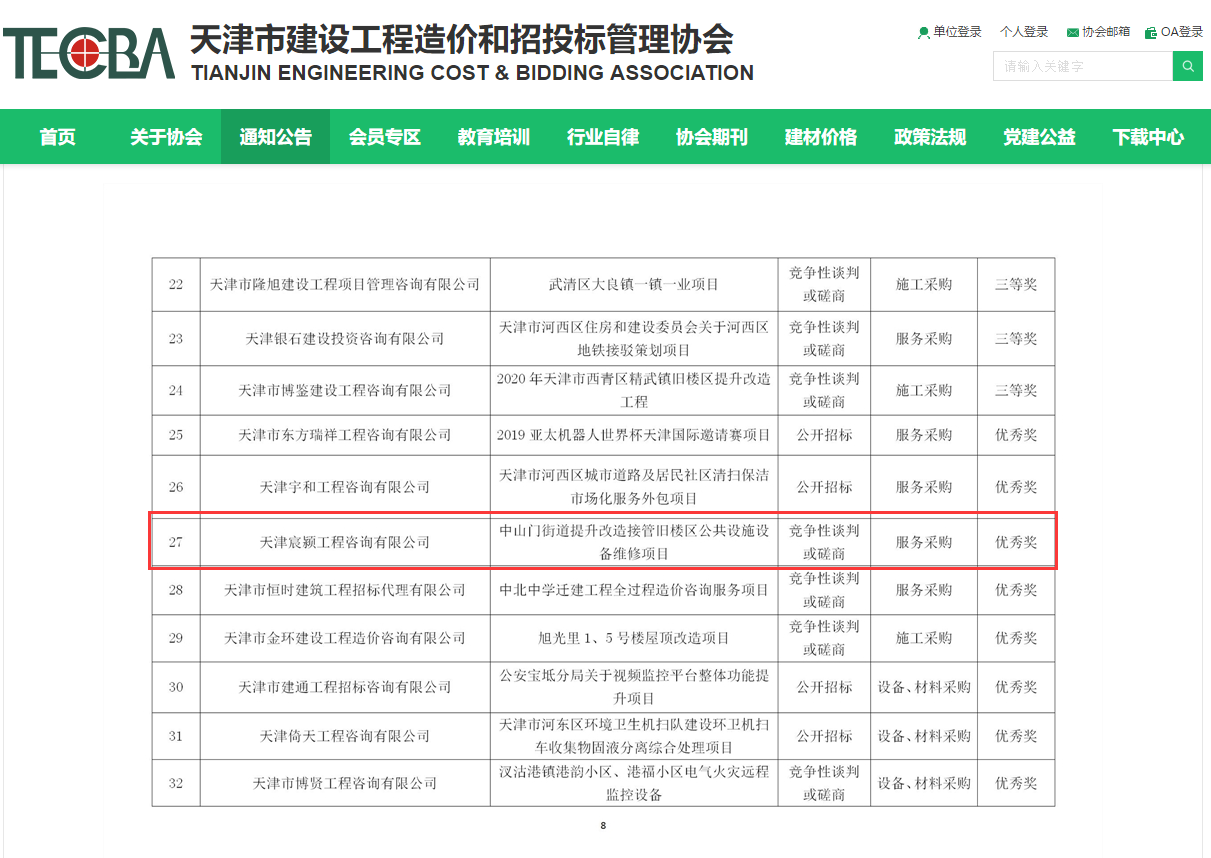Image resolution: width=1211 pixels, height=858 pixels.
Task: Click cell 天津市恒时建筑工程招标代理有限公司
Action: click(345, 590)
